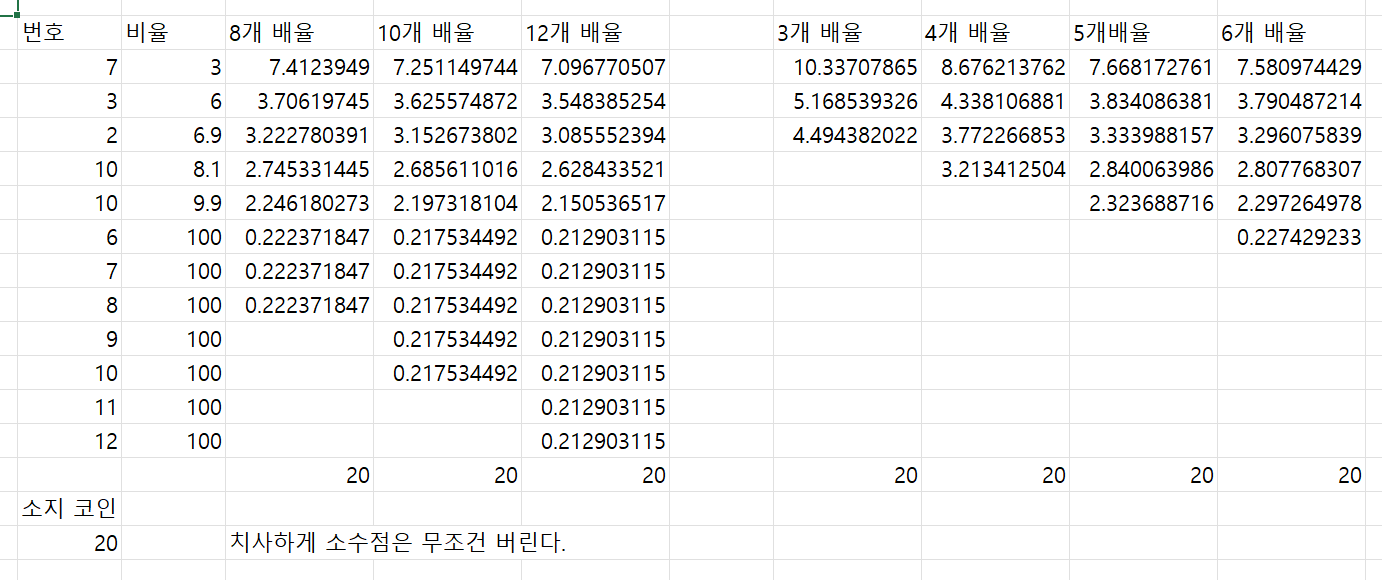Pick the cell showing 3.70619745
Image resolution: width=1382 pixels, height=580 pixels.
pos(300,102)
